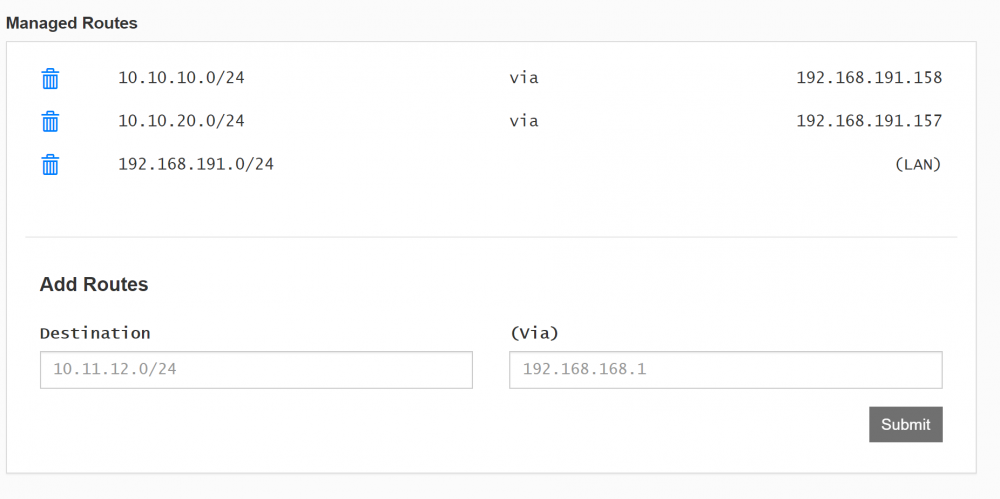1000x499 pixels.
Task: Click the (Via) field label
Action: [x=534, y=333]
